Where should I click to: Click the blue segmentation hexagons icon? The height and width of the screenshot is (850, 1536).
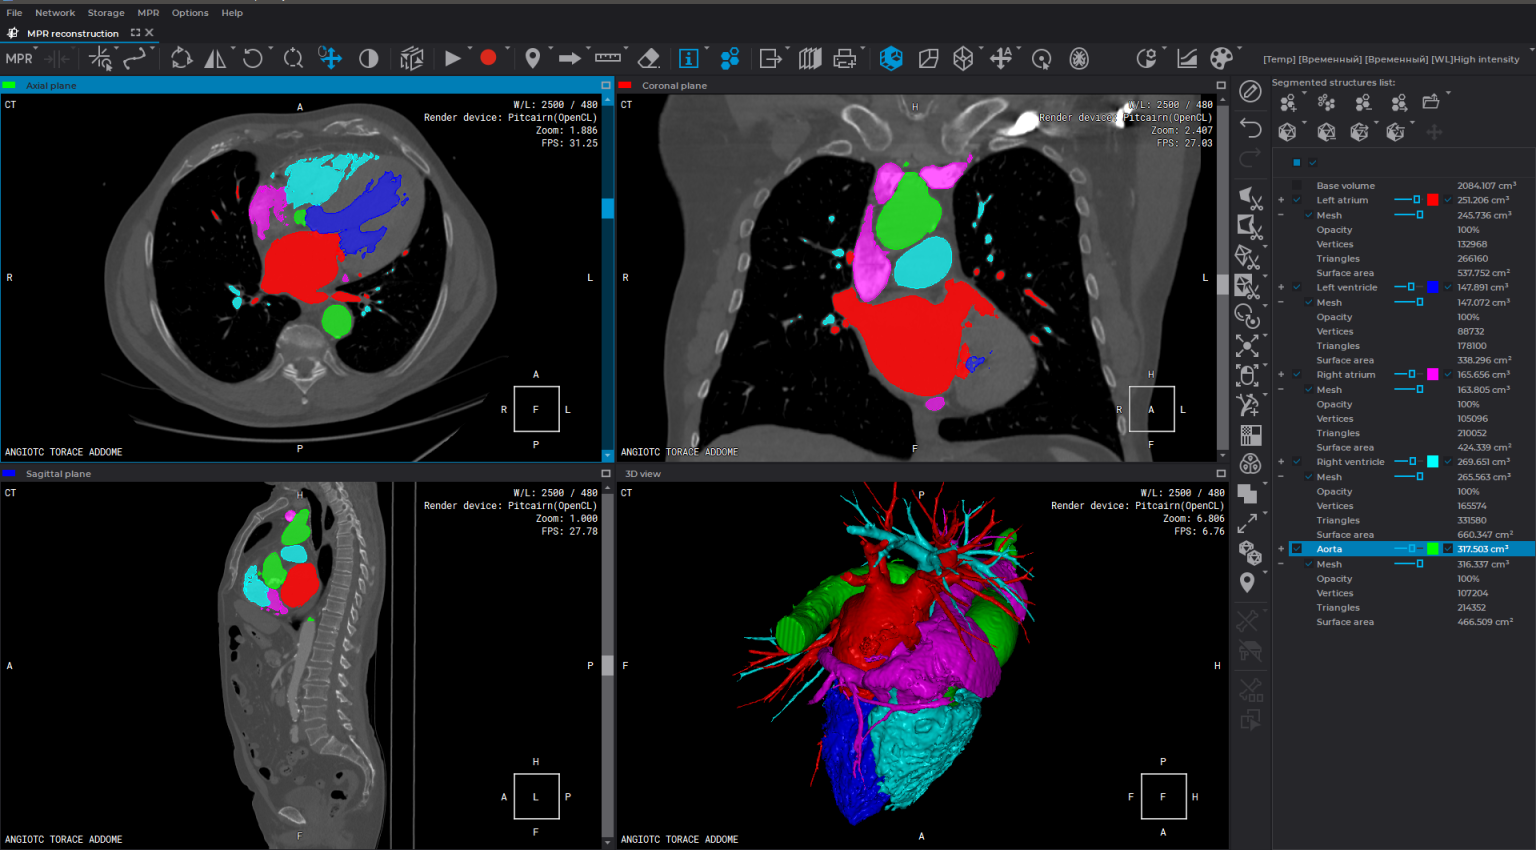point(730,59)
